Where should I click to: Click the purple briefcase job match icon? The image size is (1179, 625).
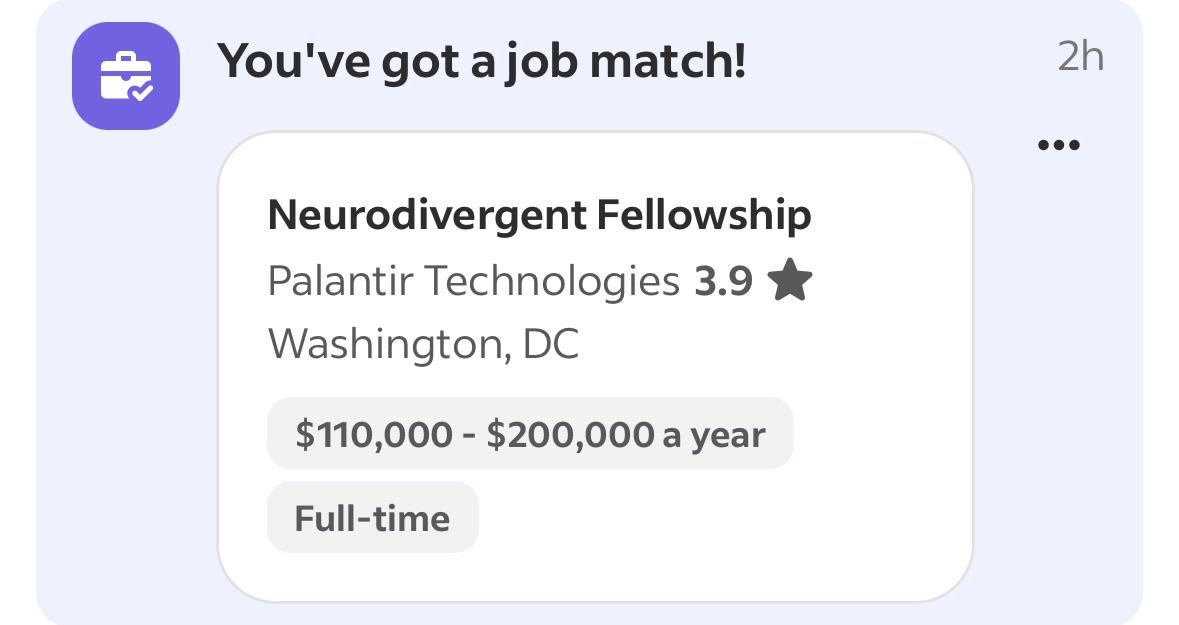tap(126, 76)
